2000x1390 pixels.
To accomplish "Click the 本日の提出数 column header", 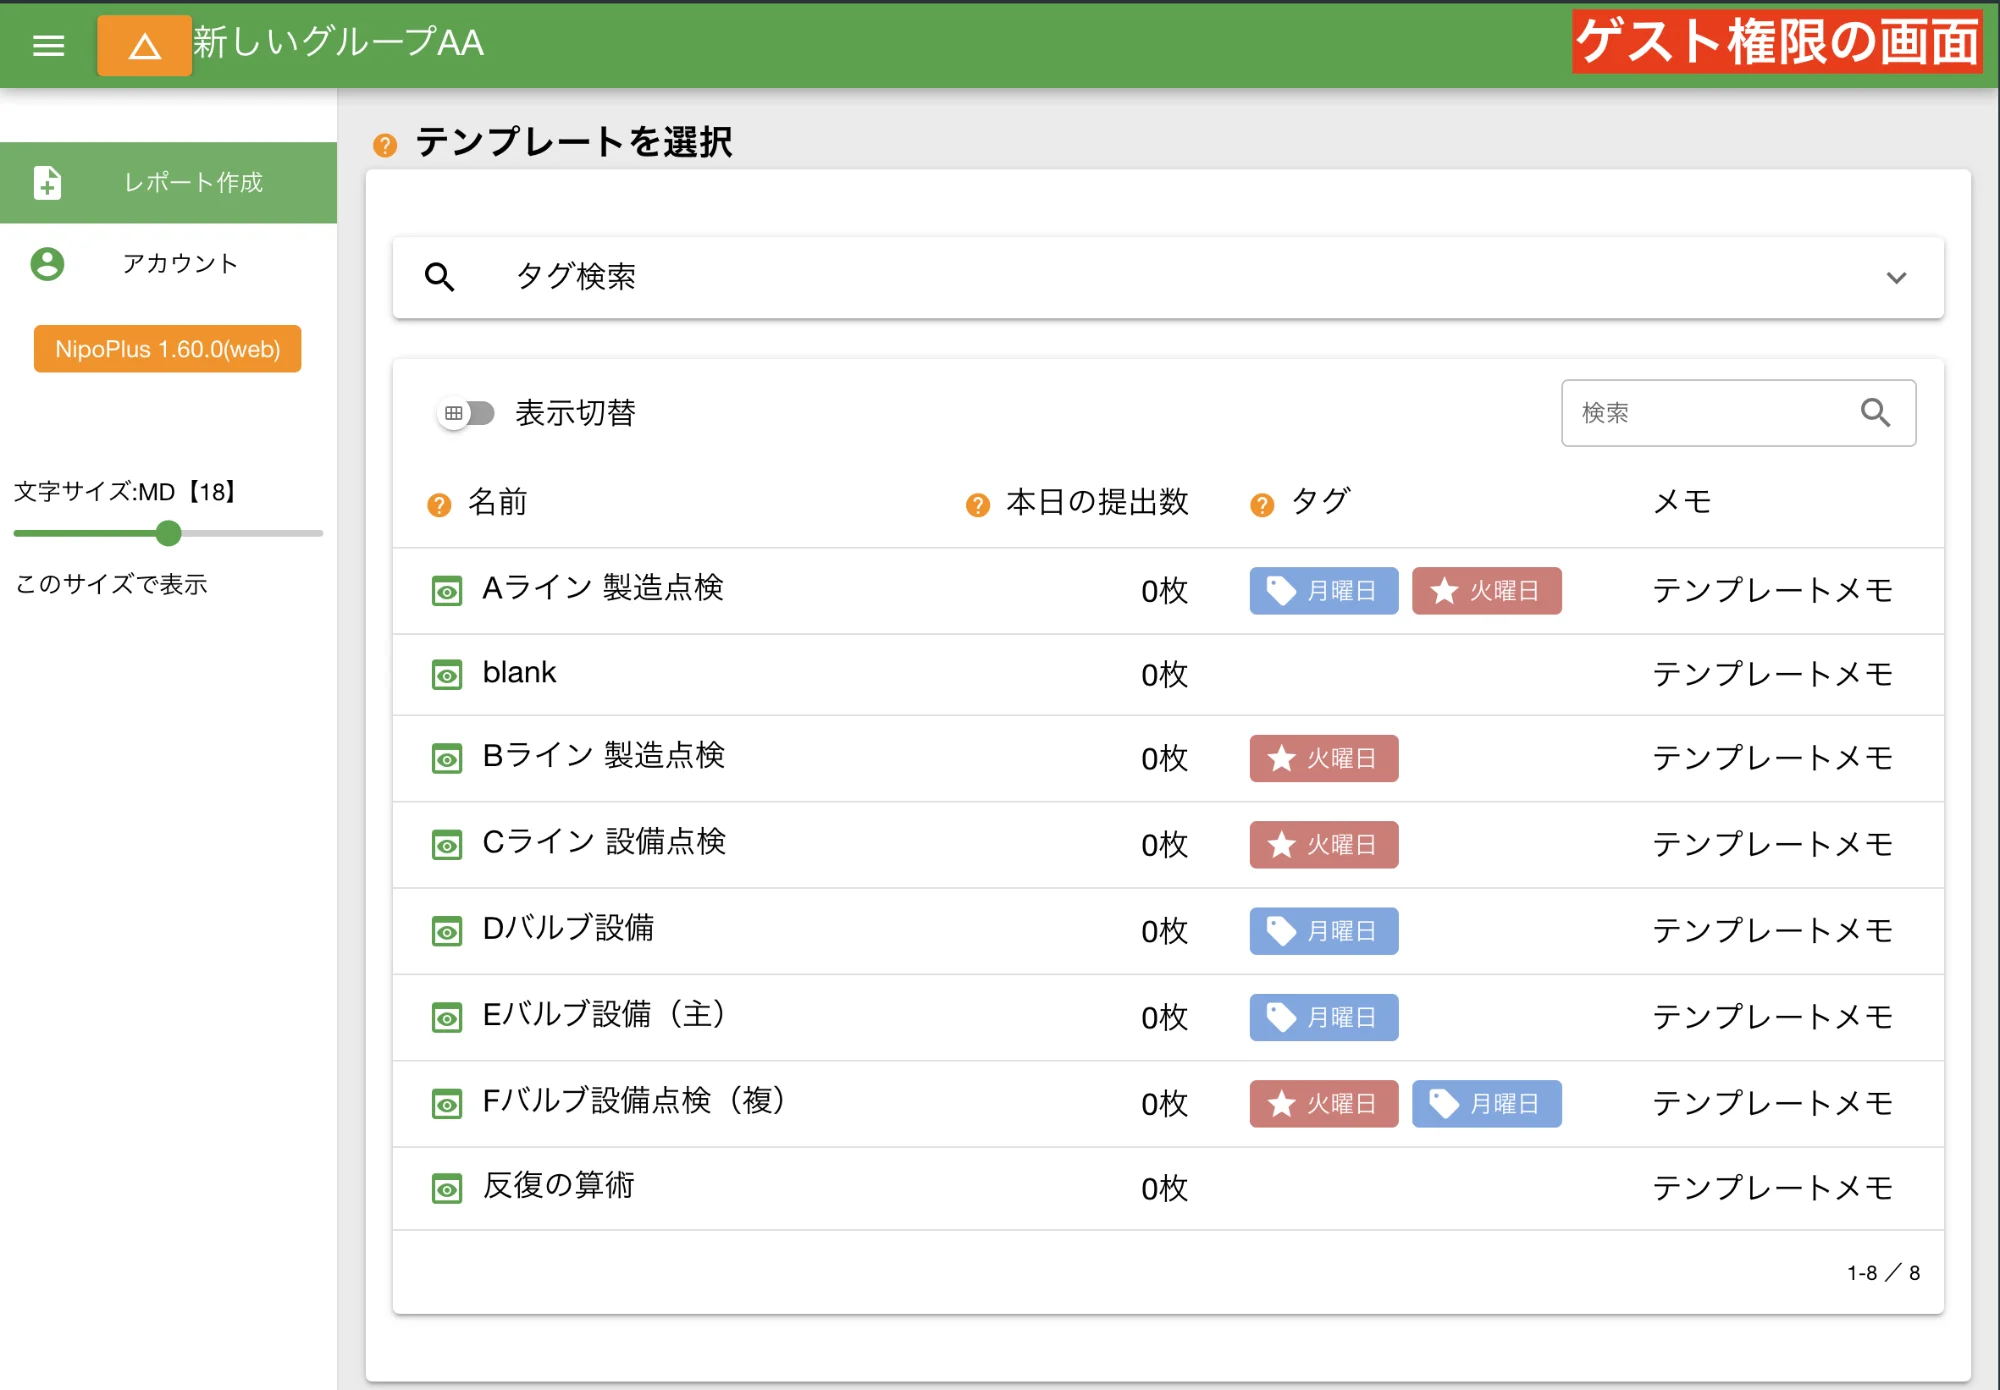I will [x=1097, y=502].
